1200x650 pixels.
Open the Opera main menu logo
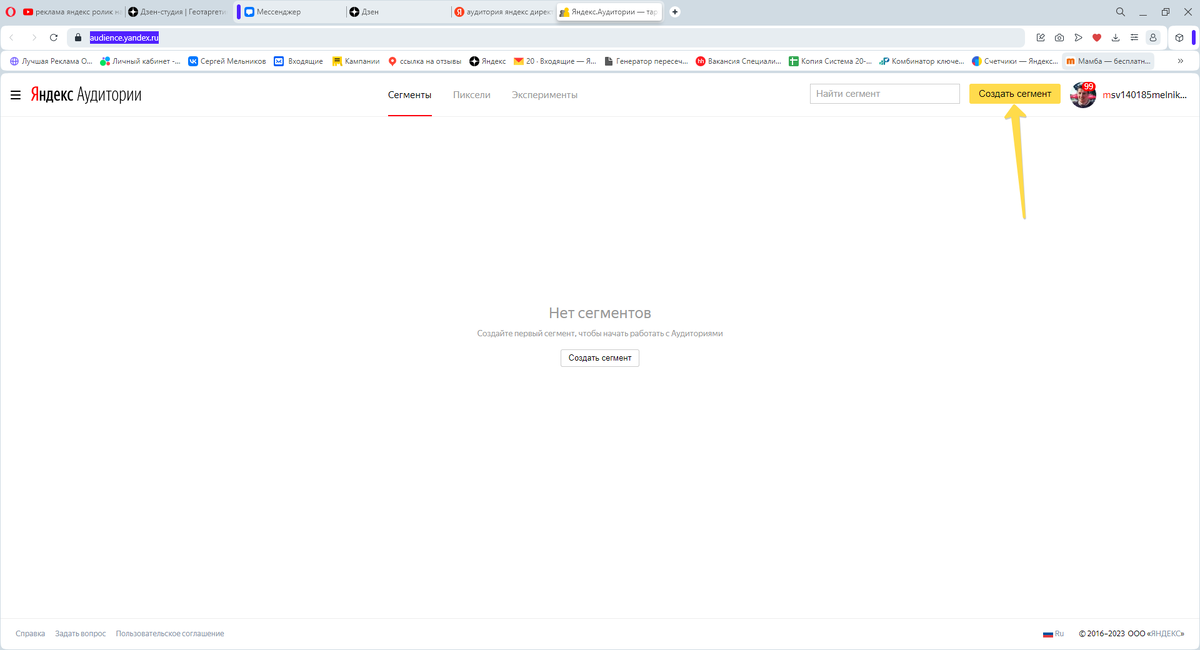coord(10,12)
